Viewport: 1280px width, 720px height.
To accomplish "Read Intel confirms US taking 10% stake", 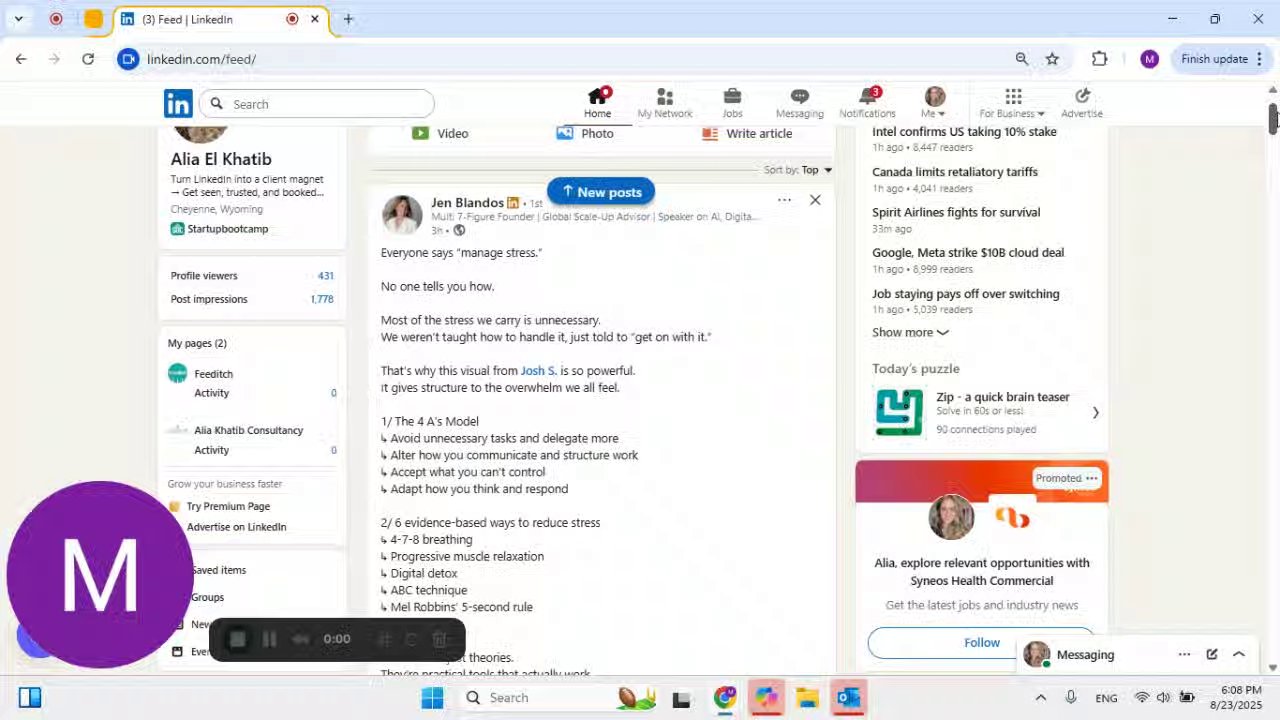I will tap(964, 132).
